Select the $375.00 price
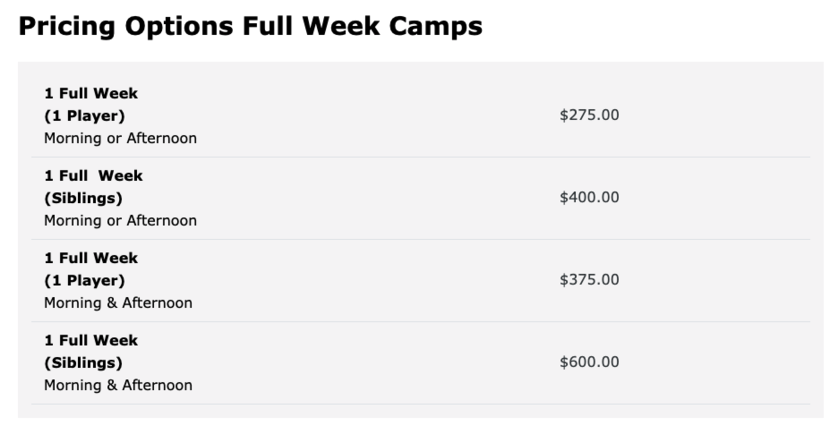This screenshot has width=830, height=426. tap(589, 279)
